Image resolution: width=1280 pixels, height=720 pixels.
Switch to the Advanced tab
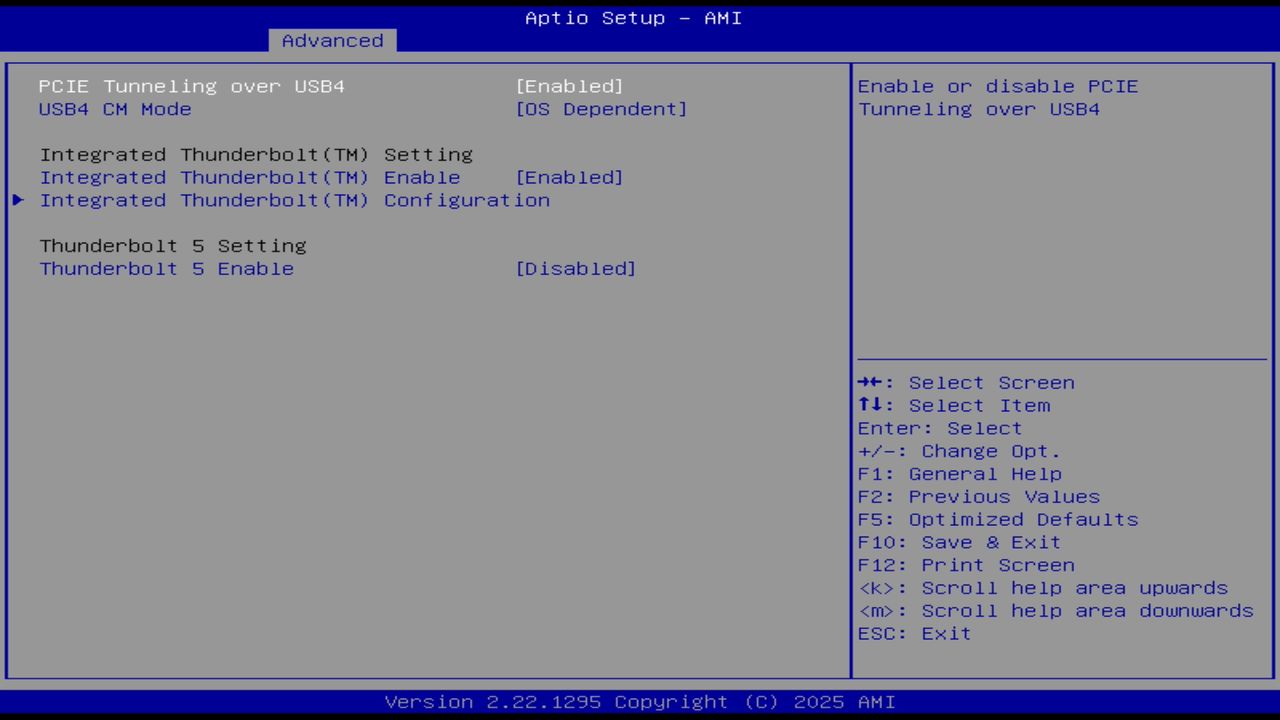pos(332,40)
